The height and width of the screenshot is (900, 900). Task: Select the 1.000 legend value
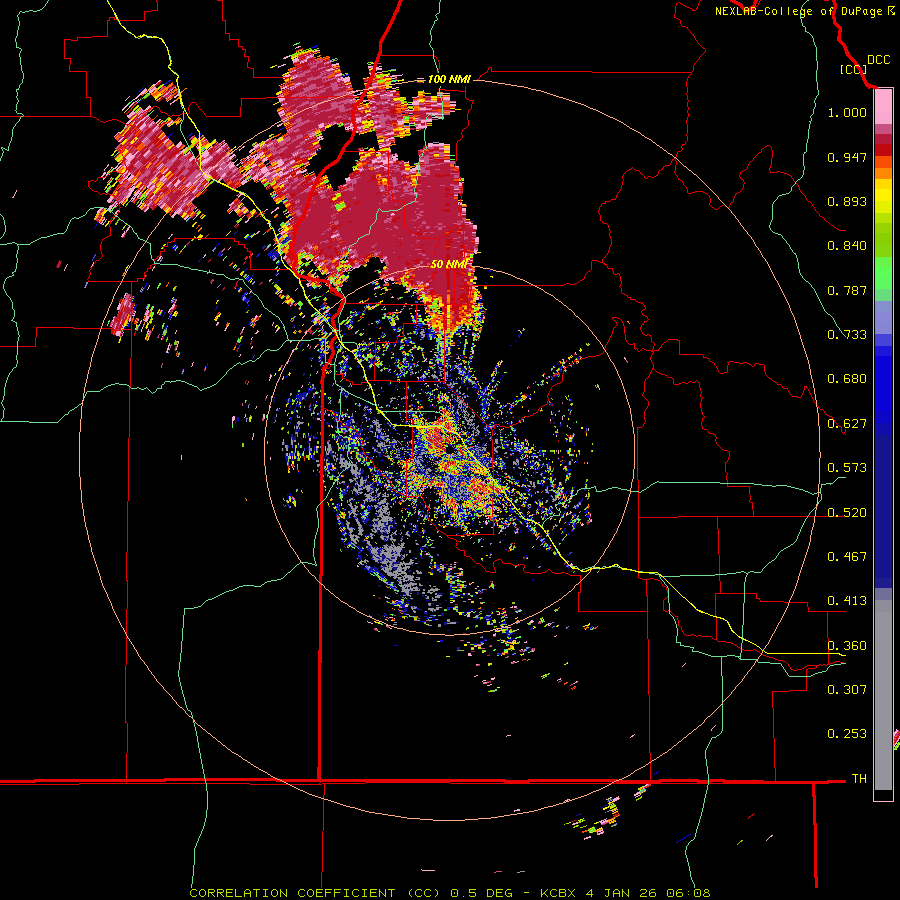tap(847, 112)
